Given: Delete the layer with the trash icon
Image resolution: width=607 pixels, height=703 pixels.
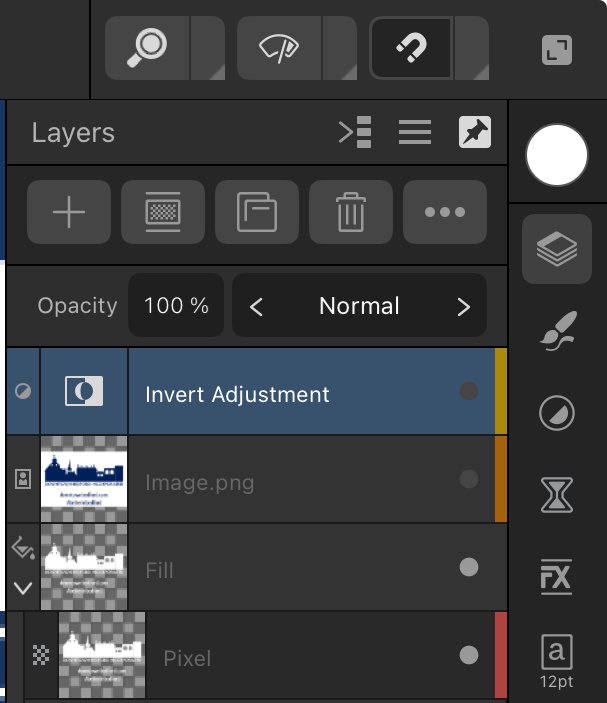Looking at the screenshot, I should (351, 212).
